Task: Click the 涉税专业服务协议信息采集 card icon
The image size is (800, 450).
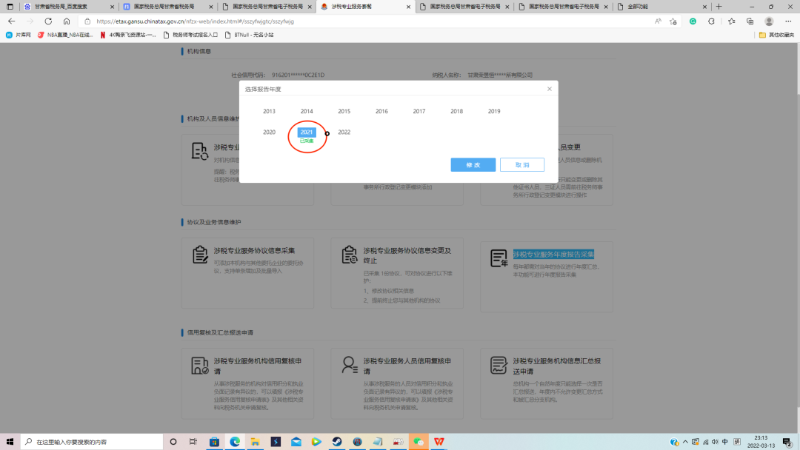Action: pyautogui.click(x=197, y=257)
